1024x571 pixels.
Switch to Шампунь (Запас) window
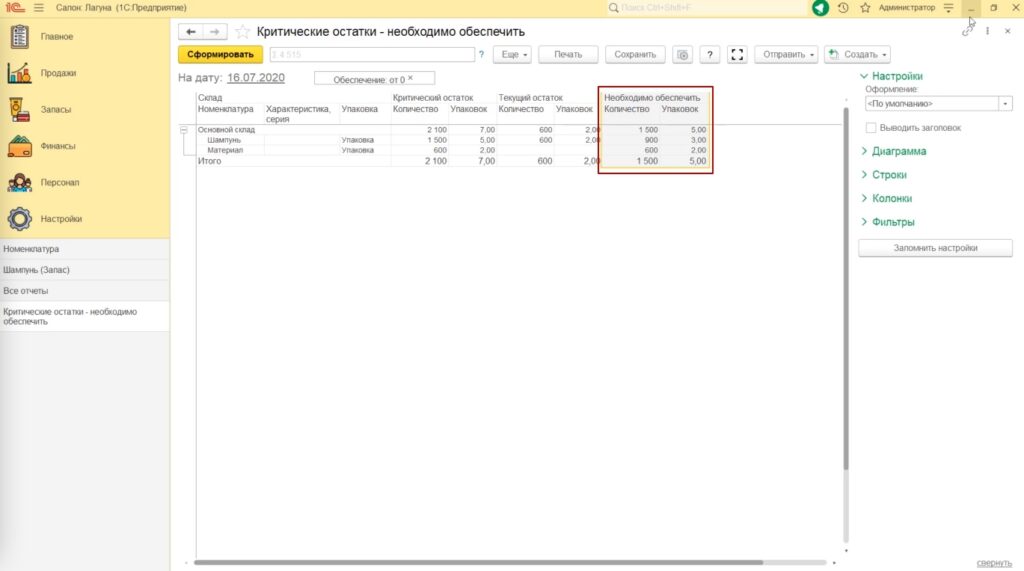tap(85, 270)
